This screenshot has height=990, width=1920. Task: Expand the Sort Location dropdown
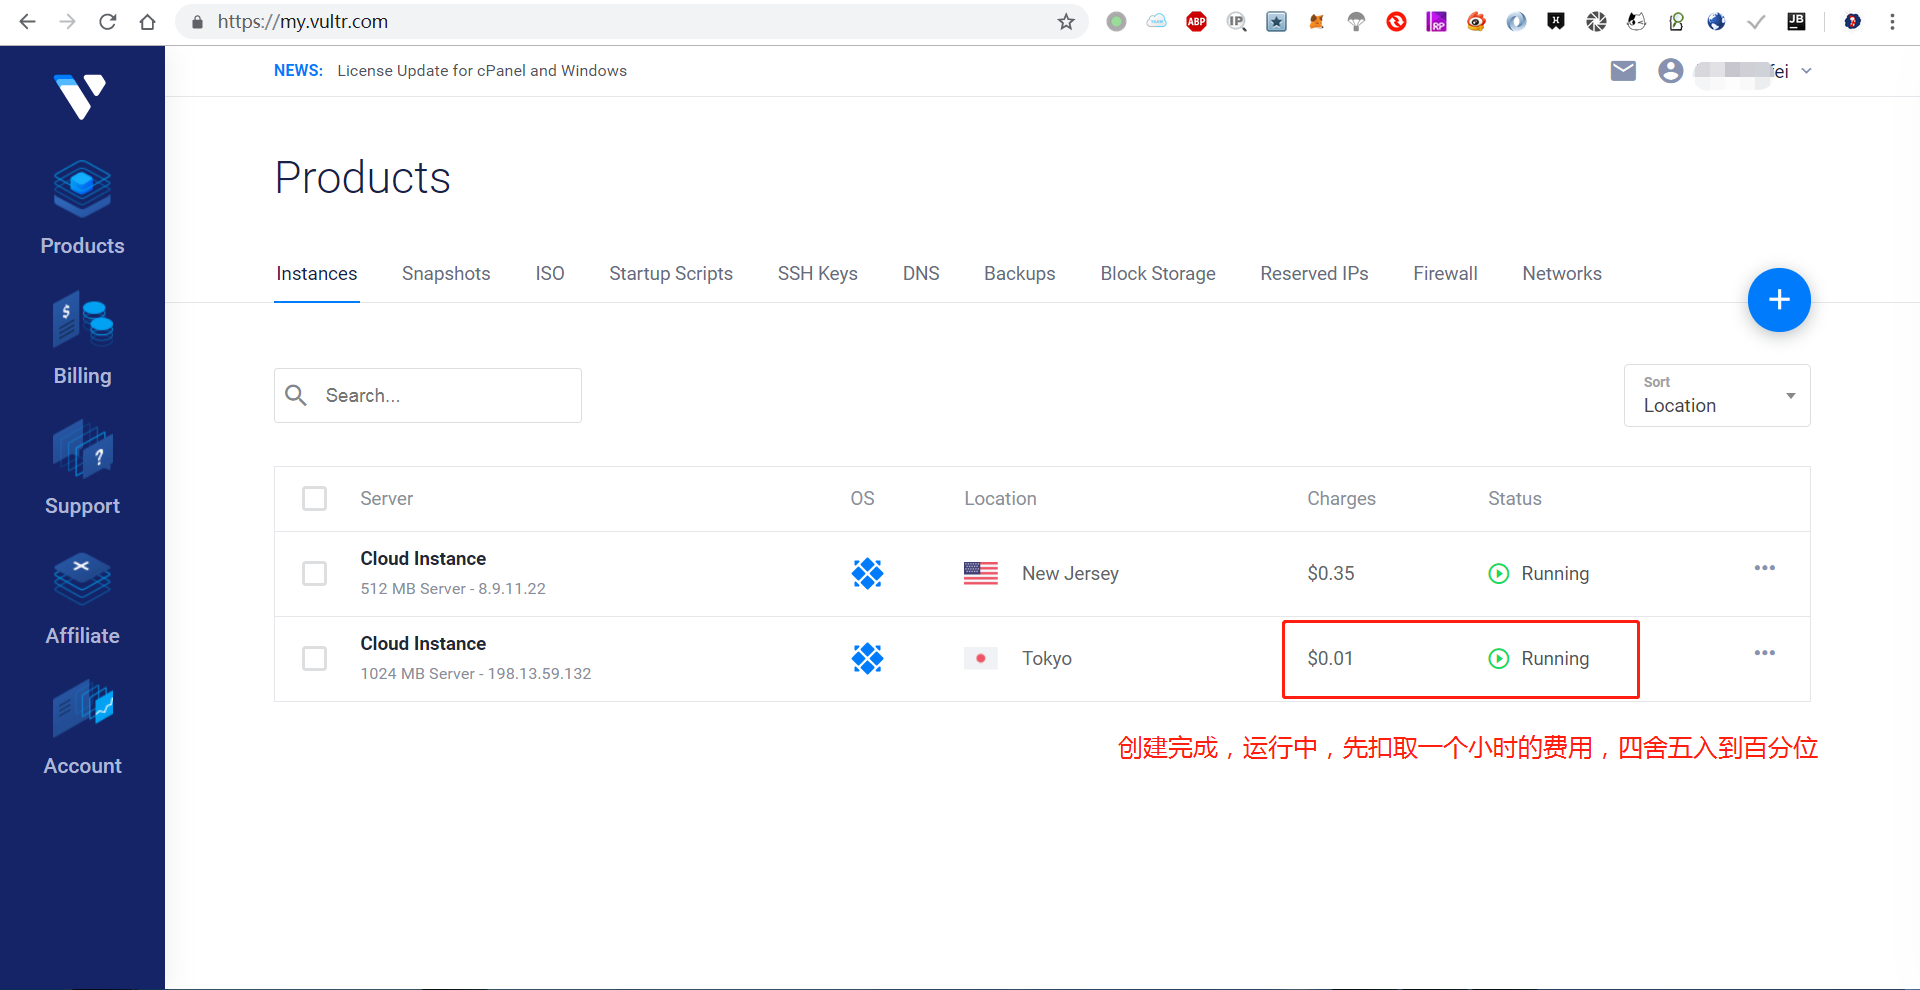[1717, 396]
